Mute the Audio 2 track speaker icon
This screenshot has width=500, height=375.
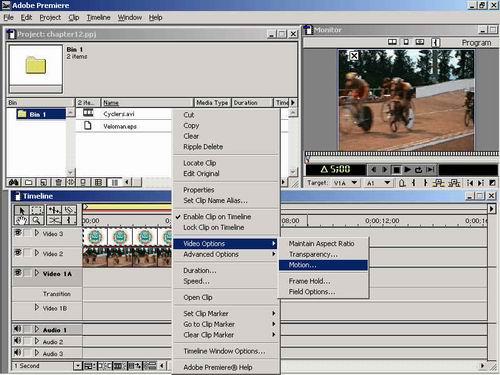pyautogui.click(x=17, y=341)
